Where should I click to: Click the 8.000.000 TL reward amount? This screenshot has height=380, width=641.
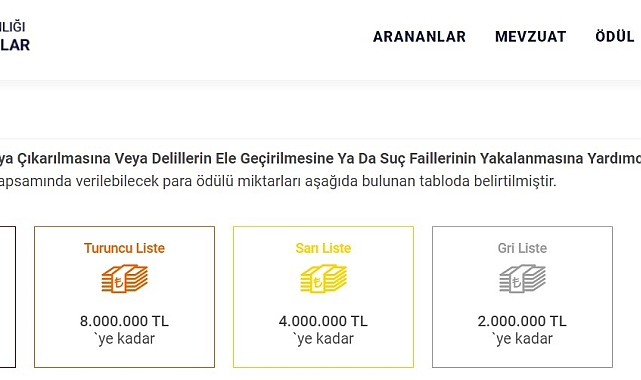coord(124,321)
